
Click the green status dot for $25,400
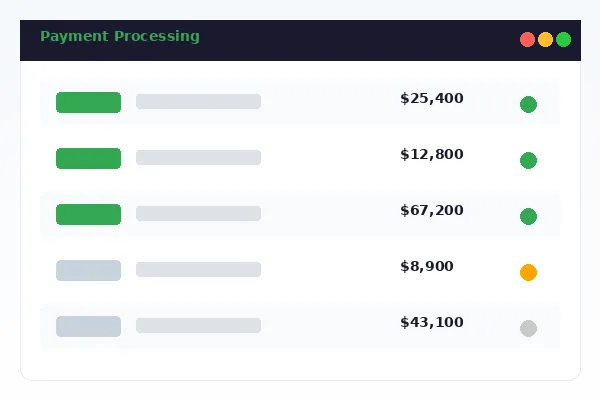point(528,104)
